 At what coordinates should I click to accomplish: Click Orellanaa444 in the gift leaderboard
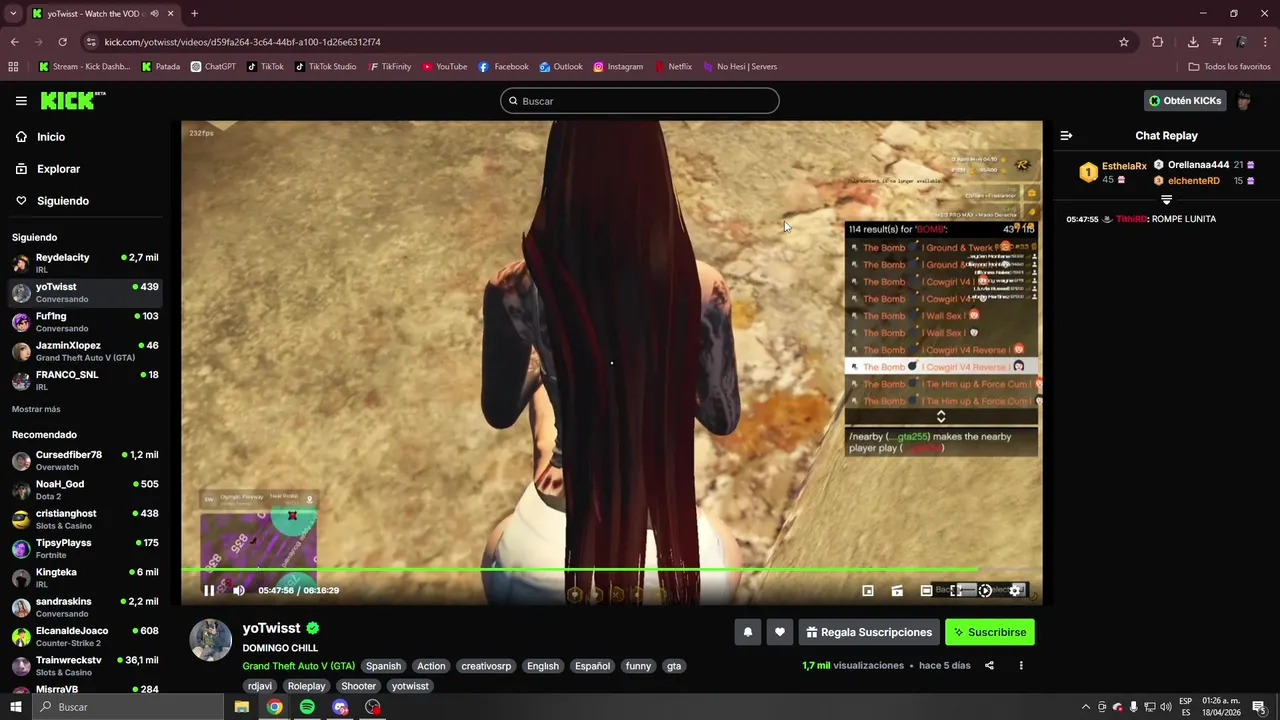click(1198, 165)
